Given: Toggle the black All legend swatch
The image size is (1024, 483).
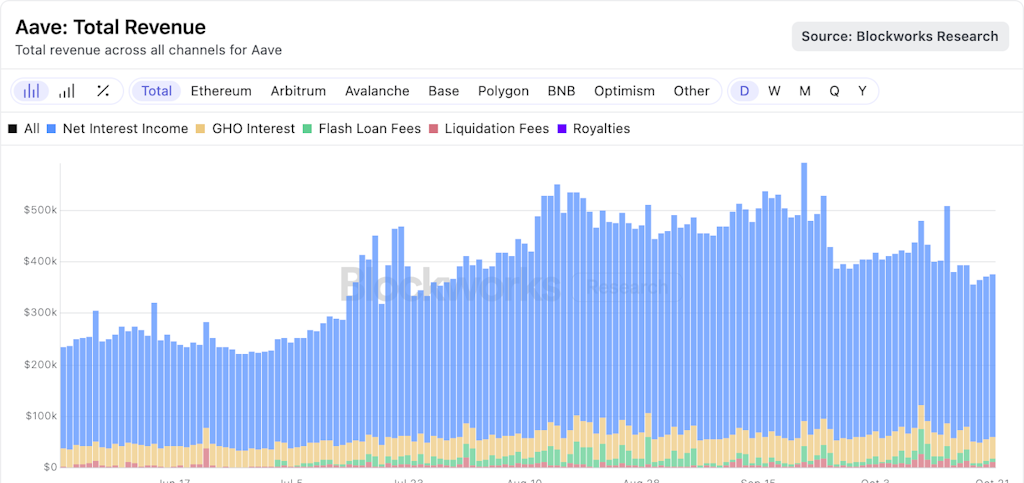Looking at the screenshot, I should (x=12, y=129).
